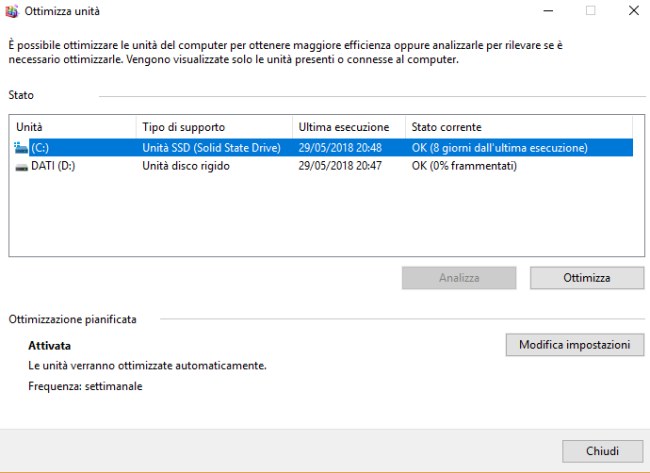The height and width of the screenshot is (473, 650).
Task: Click 'Le unità verranno ottimizzate automaticamente' text
Action: point(147,366)
